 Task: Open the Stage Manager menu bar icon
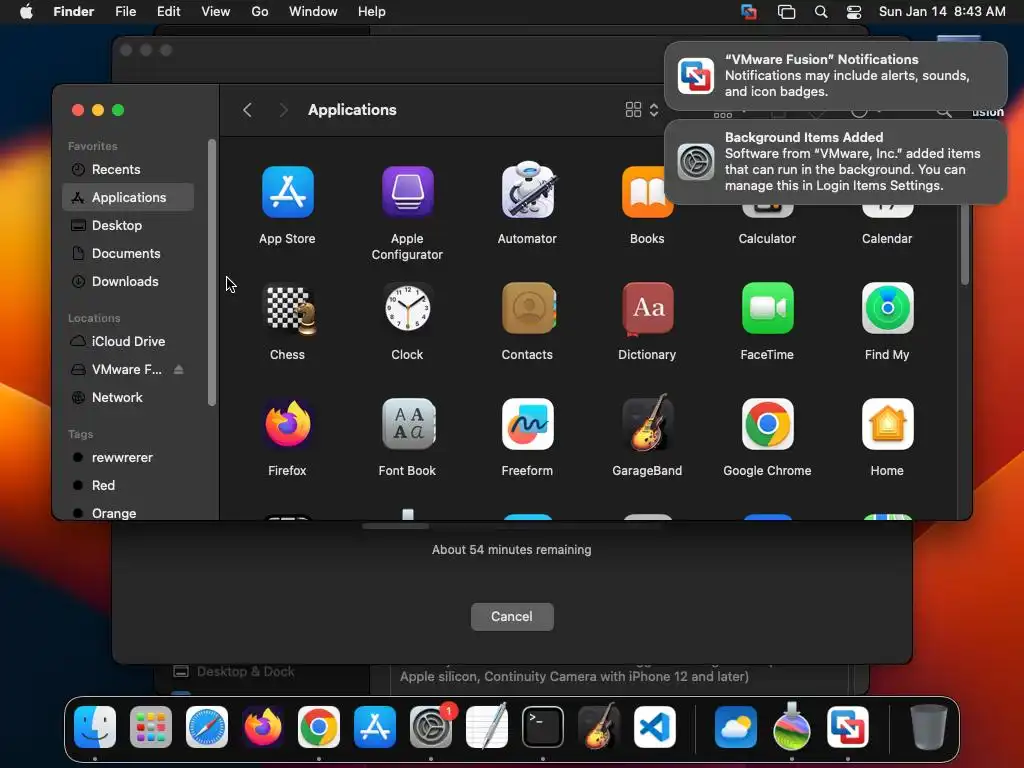point(786,12)
